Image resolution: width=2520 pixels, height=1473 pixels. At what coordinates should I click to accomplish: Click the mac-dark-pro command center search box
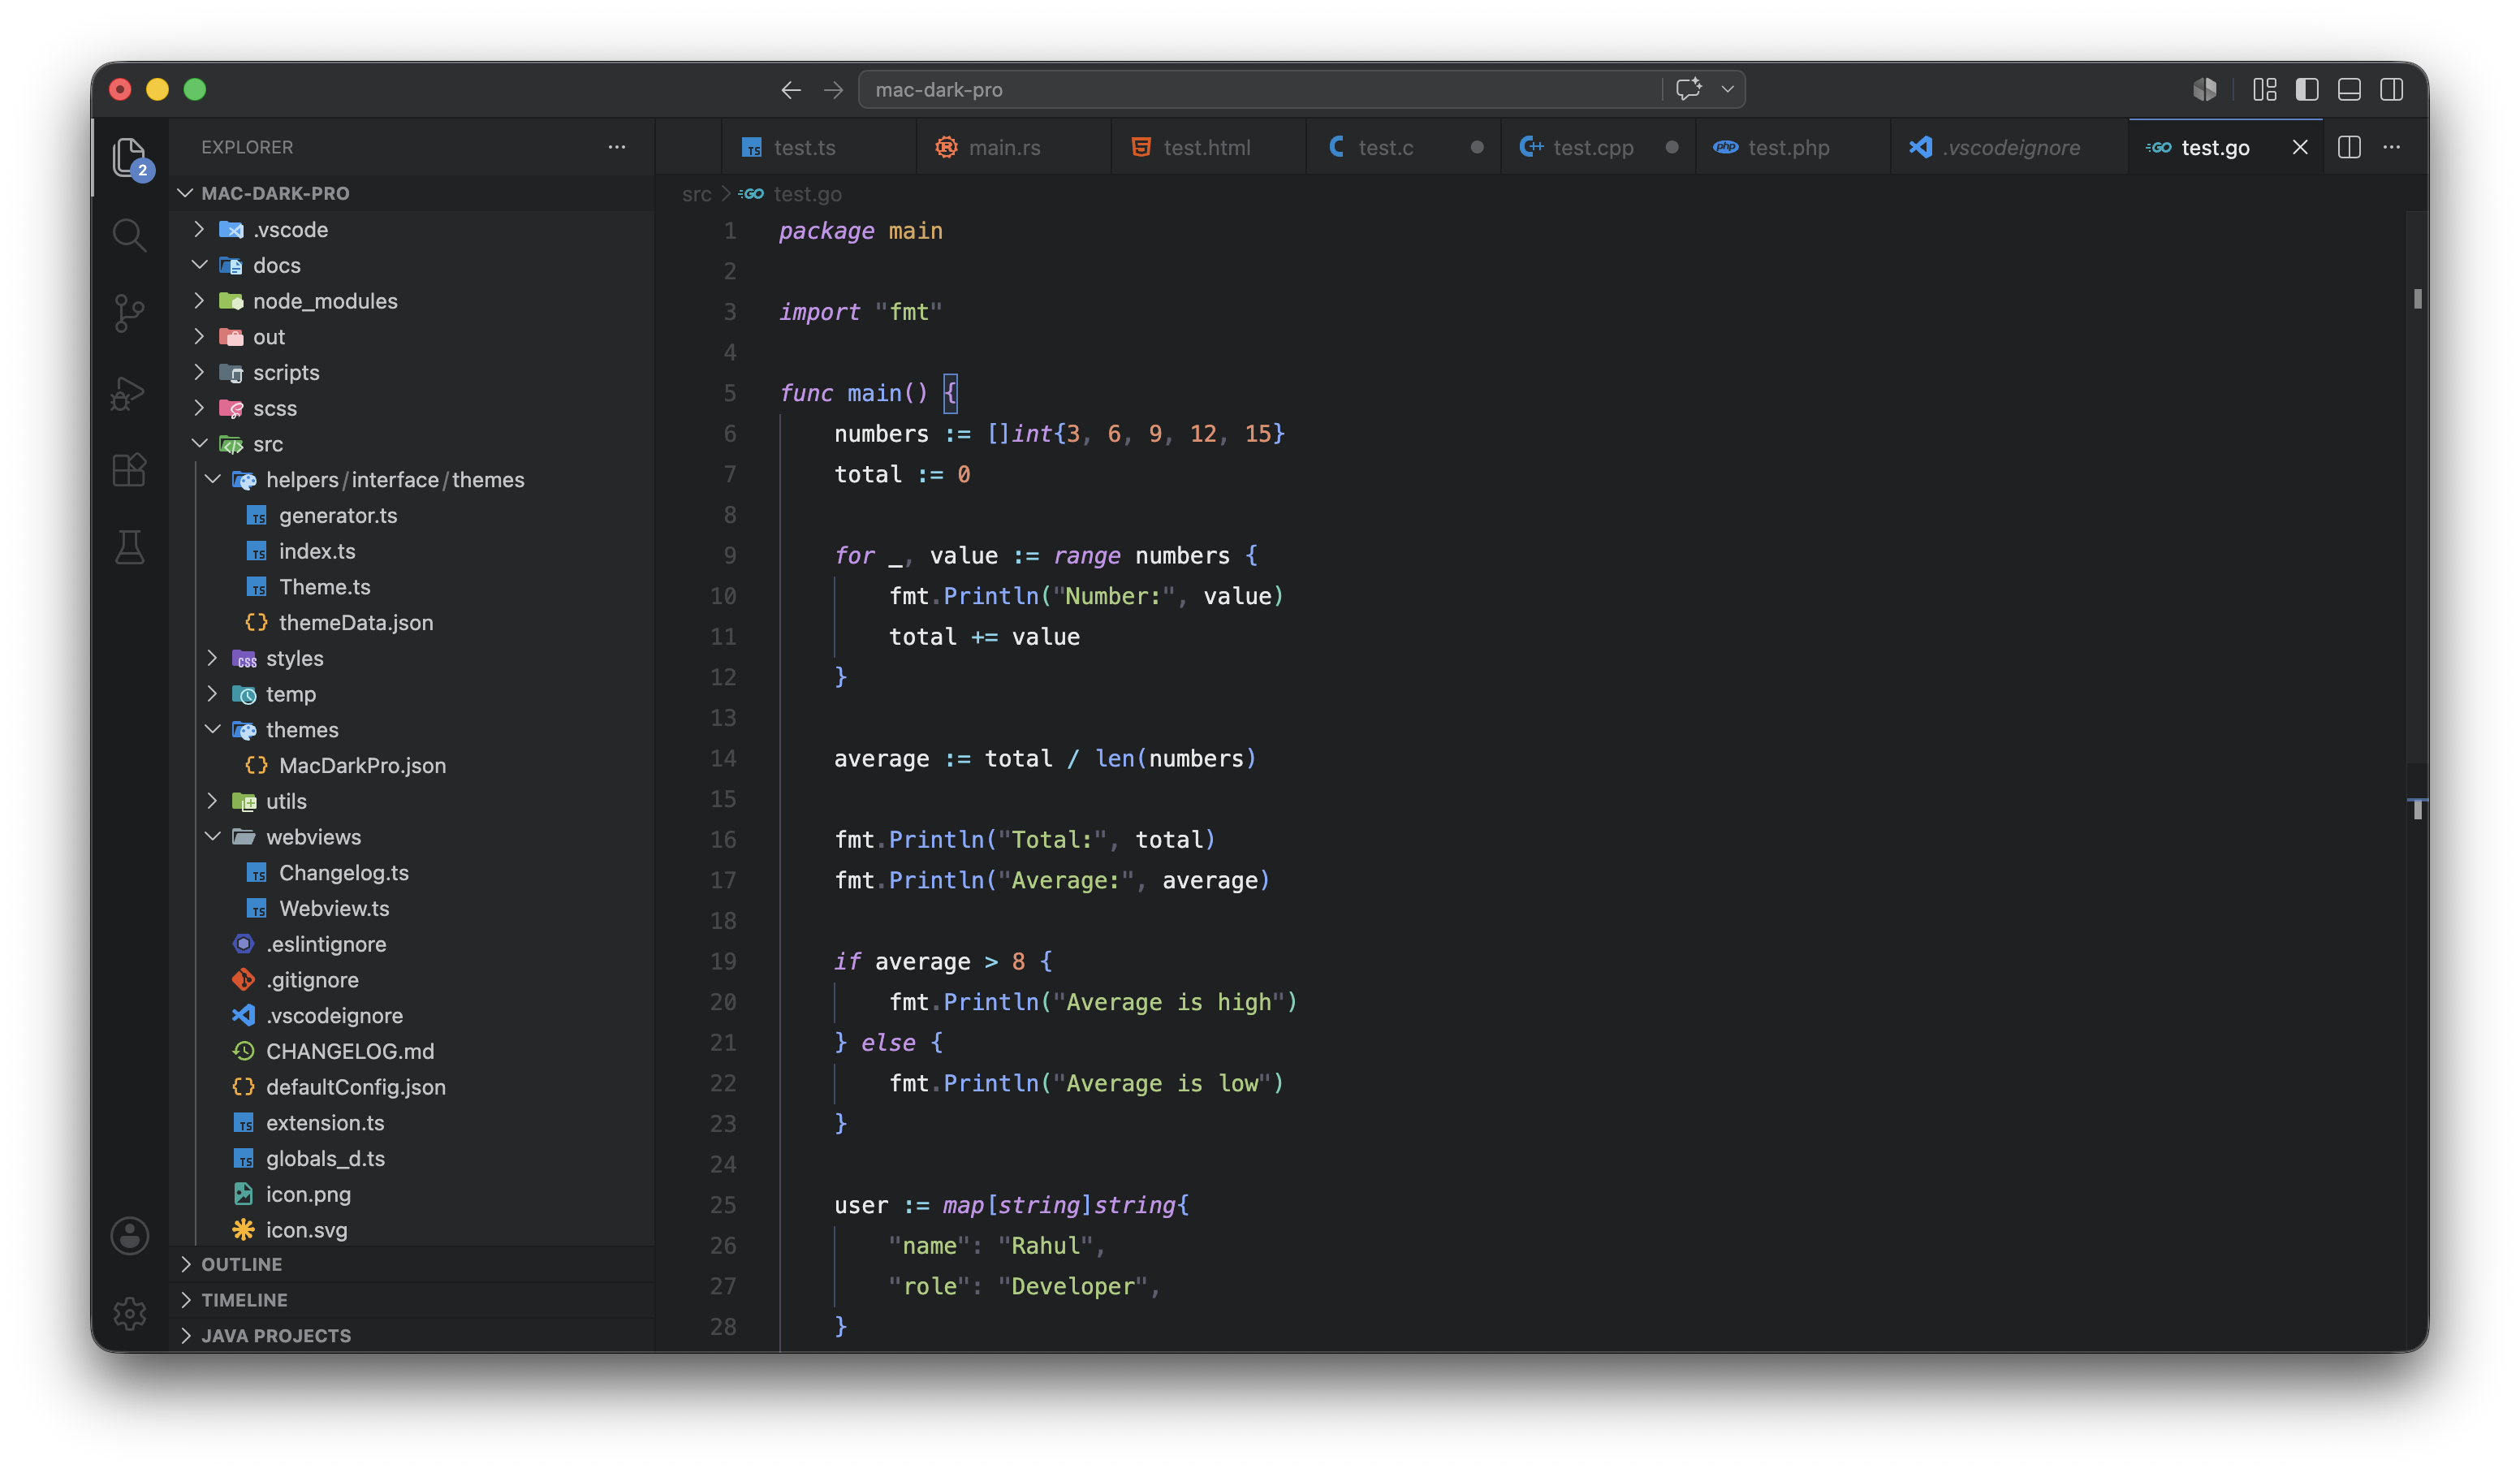pos(1260,90)
